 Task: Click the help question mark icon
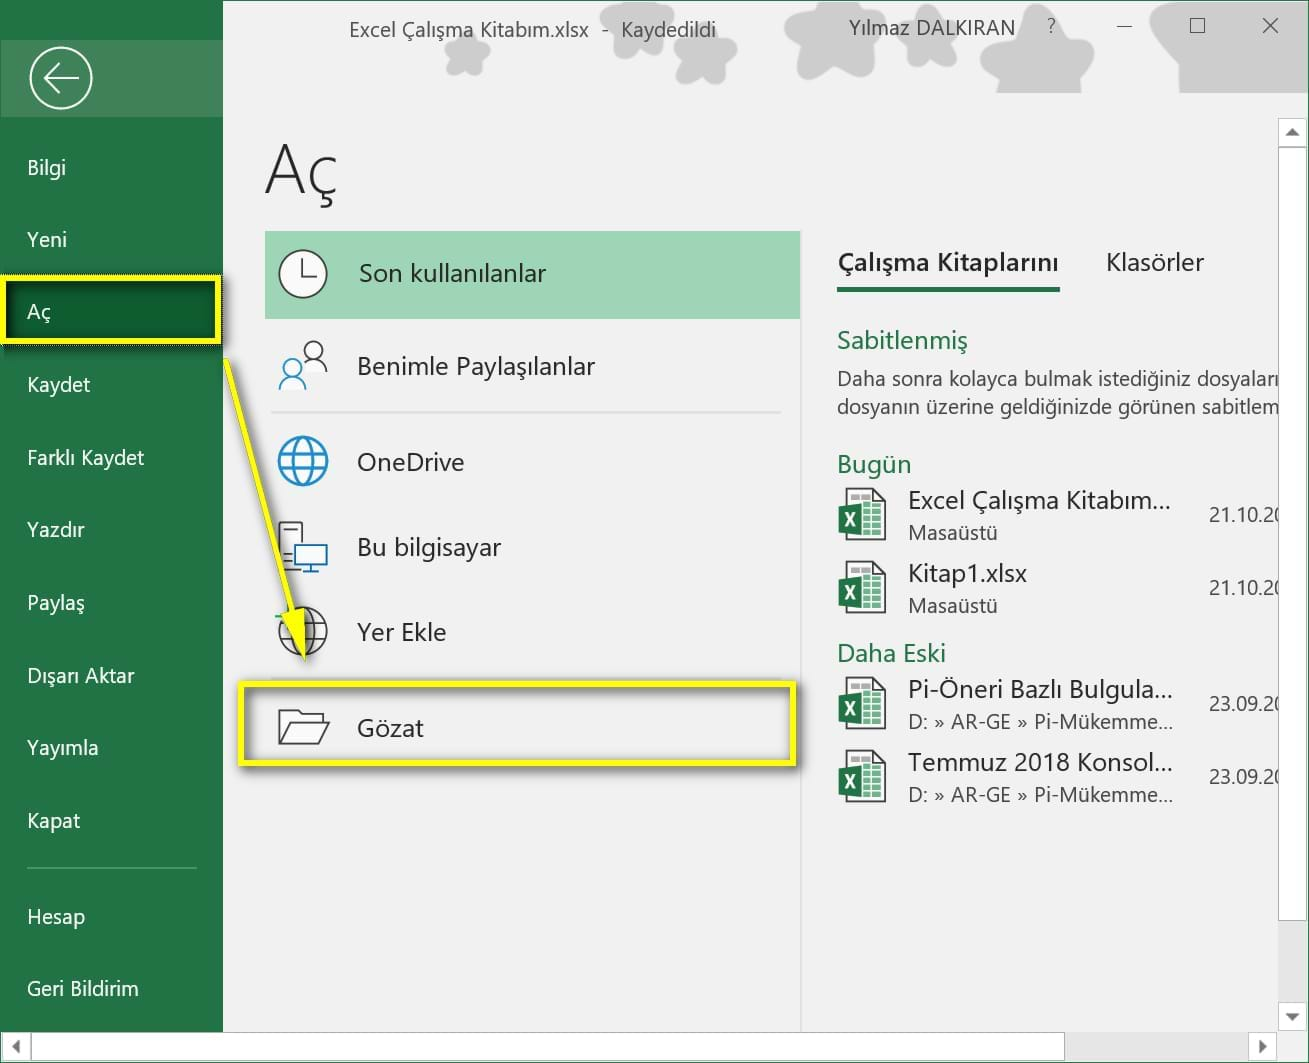coord(1051,27)
